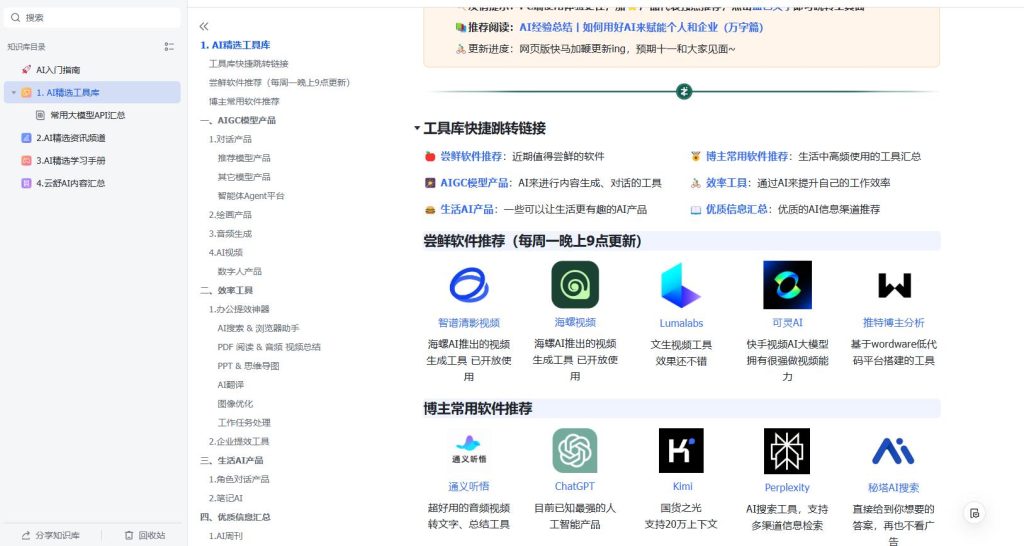Jump to outline item 三、生活AI产品
The height and width of the screenshot is (546, 1024).
[x=232, y=460]
